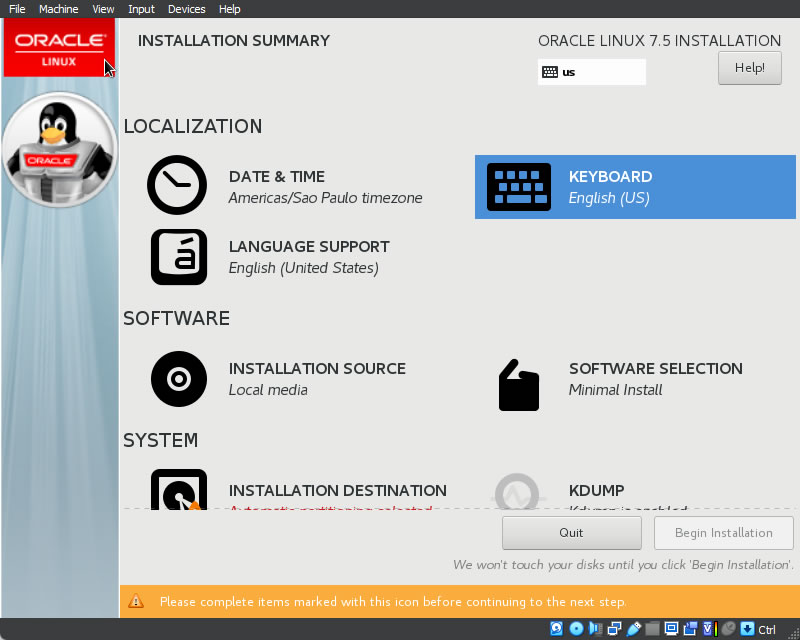Open Software Selection package icon
The width and height of the screenshot is (800, 640).
coord(518,385)
